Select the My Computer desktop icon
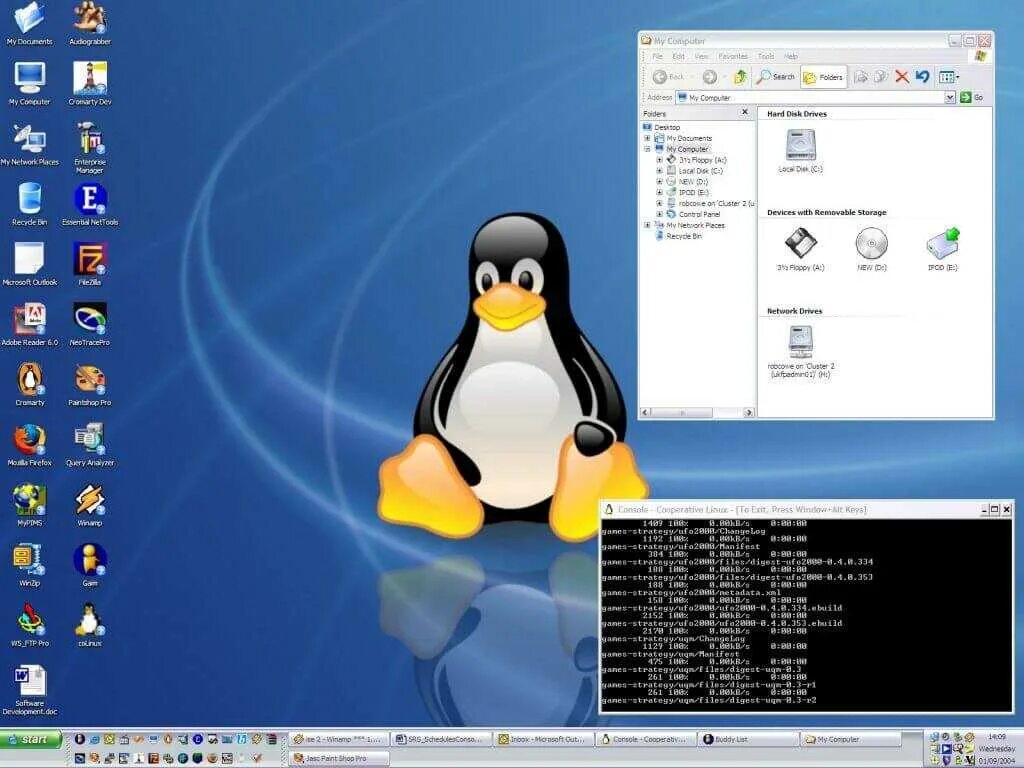 click(x=29, y=83)
